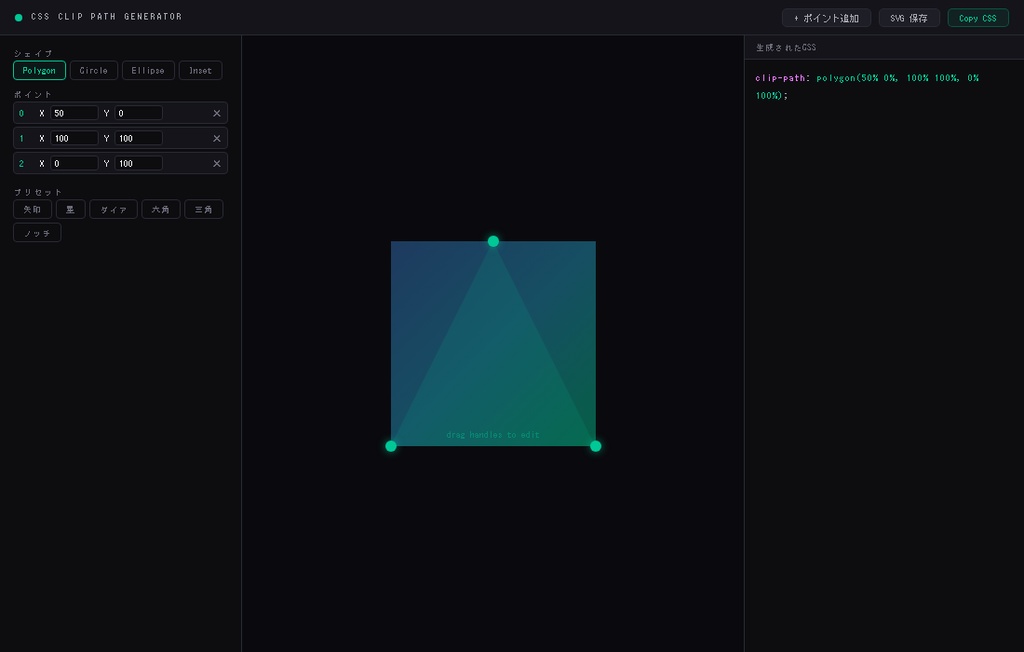Click the bottom-left polygon handle
This screenshot has height=652, width=1024.
click(x=391, y=446)
